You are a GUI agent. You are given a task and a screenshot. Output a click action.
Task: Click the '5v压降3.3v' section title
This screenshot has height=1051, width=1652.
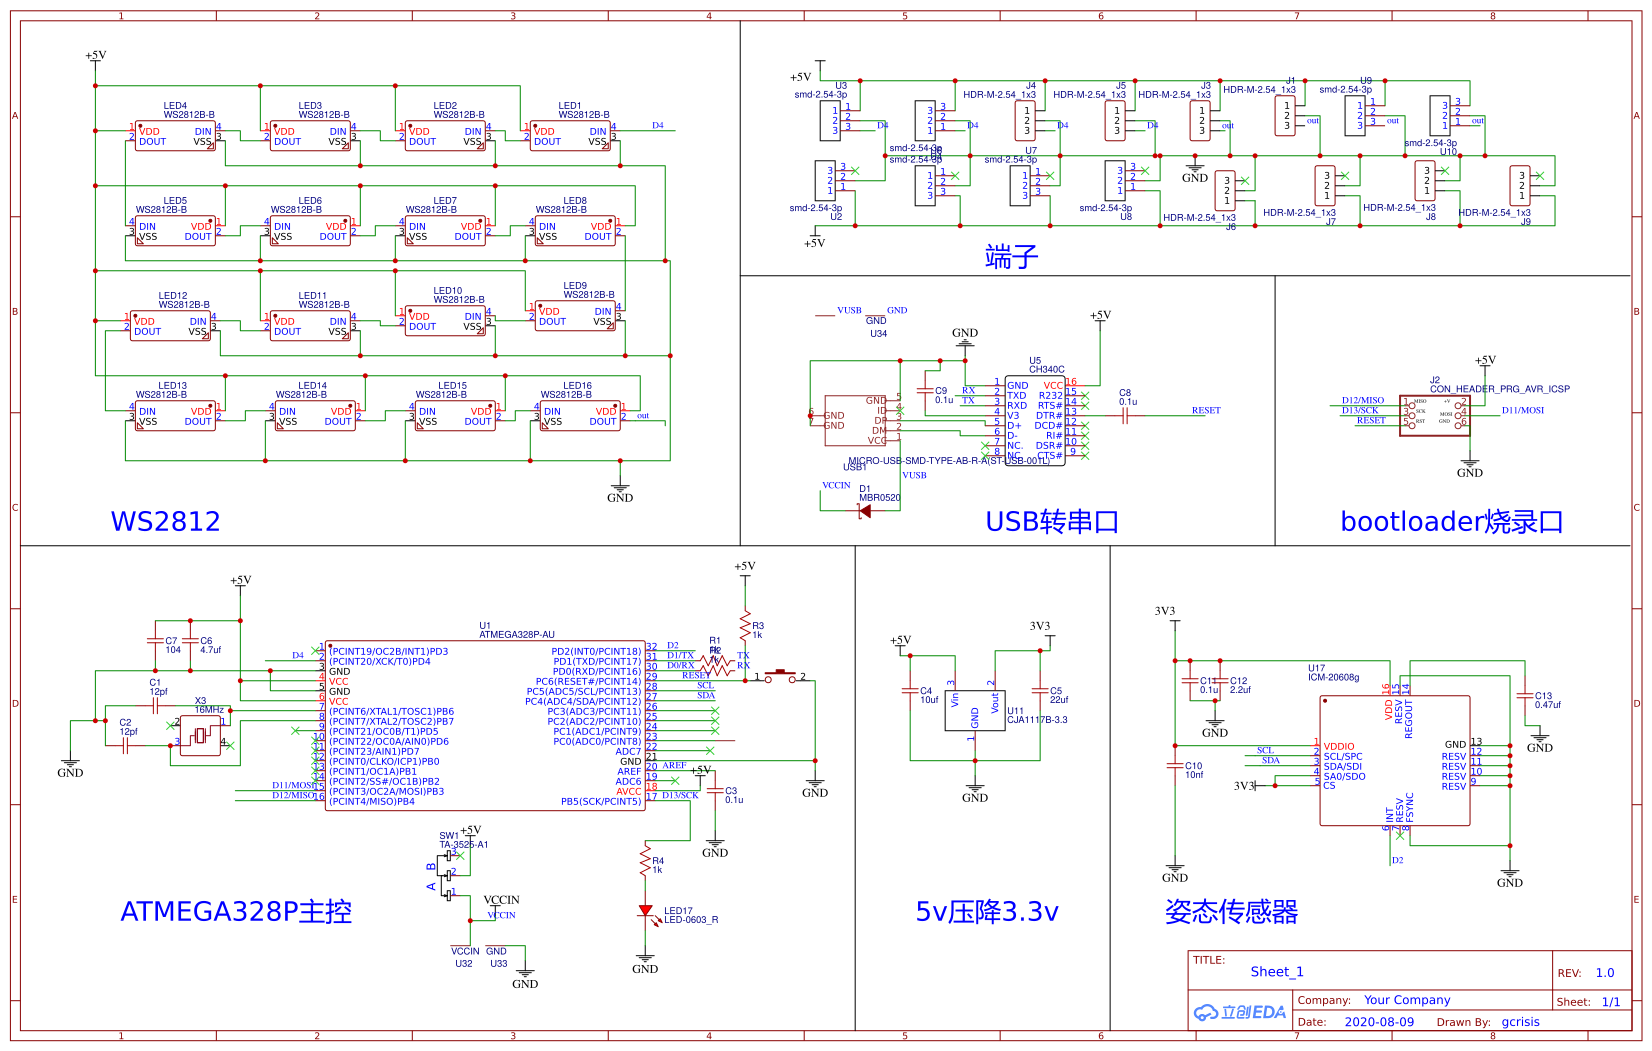click(x=987, y=911)
